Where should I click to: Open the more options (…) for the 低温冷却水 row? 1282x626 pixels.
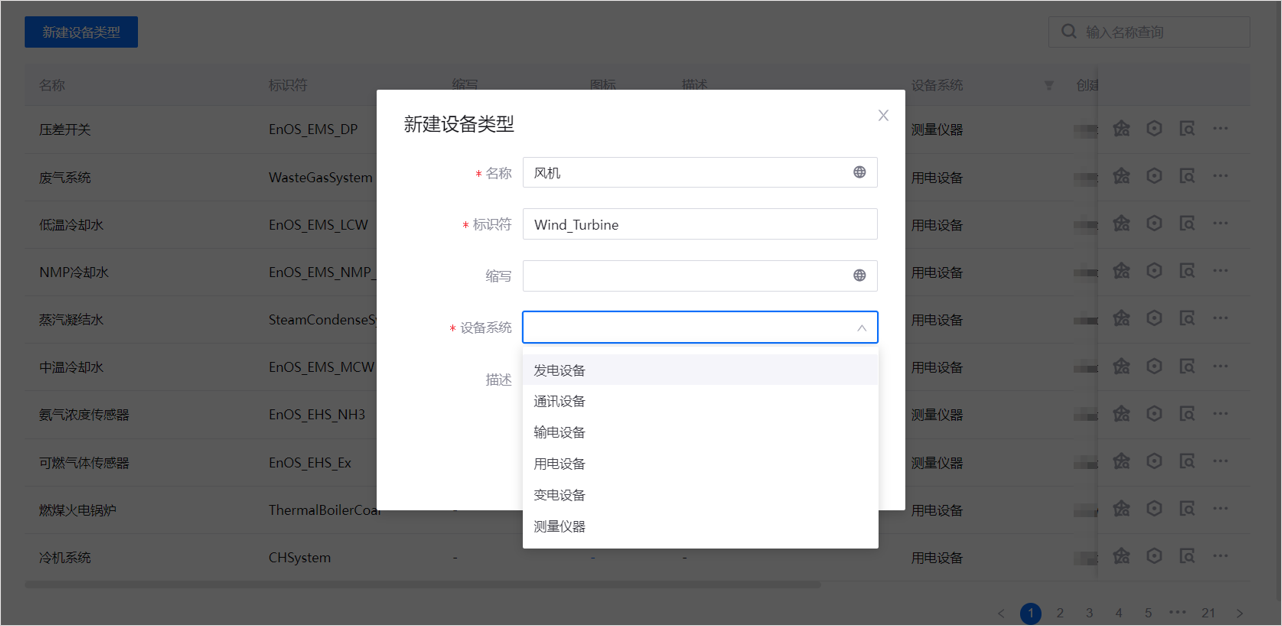pos(1220,224)
